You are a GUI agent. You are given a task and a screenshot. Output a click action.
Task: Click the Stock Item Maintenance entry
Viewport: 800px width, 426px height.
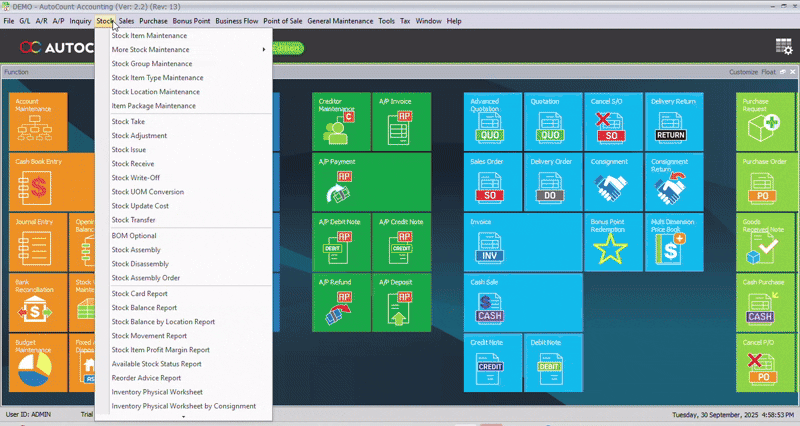149,35
